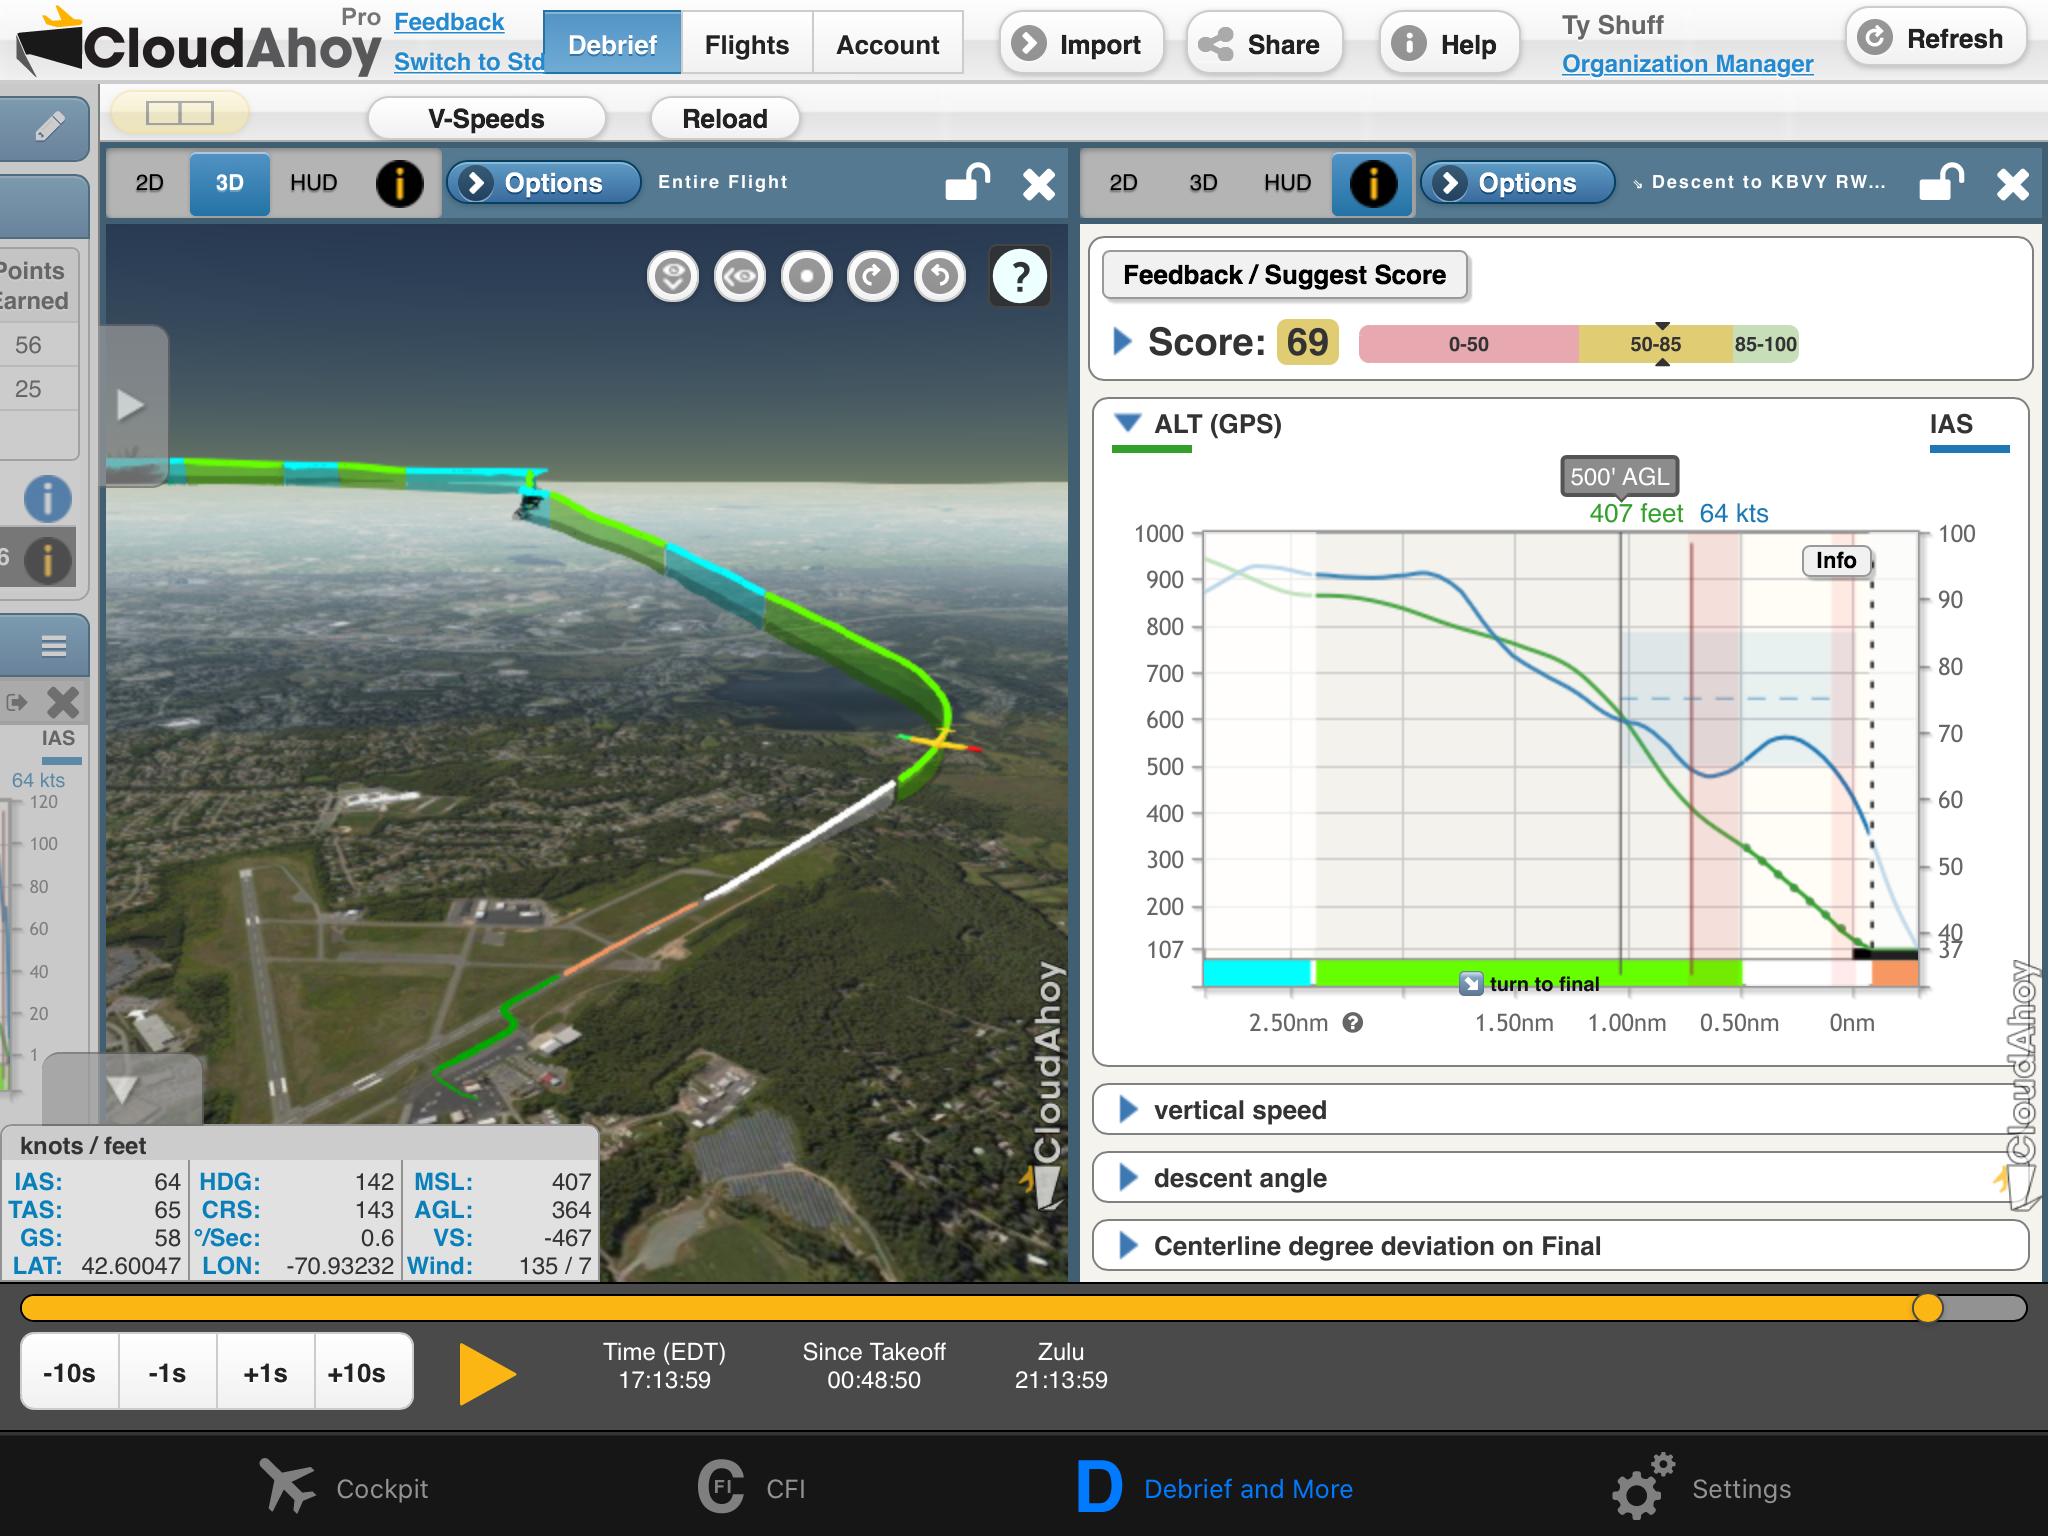Click the hamburger menu icon in left sidebar
The height and width of the screenshot is (1536, 2048).
pyautogui.click(x=54, y=646)
